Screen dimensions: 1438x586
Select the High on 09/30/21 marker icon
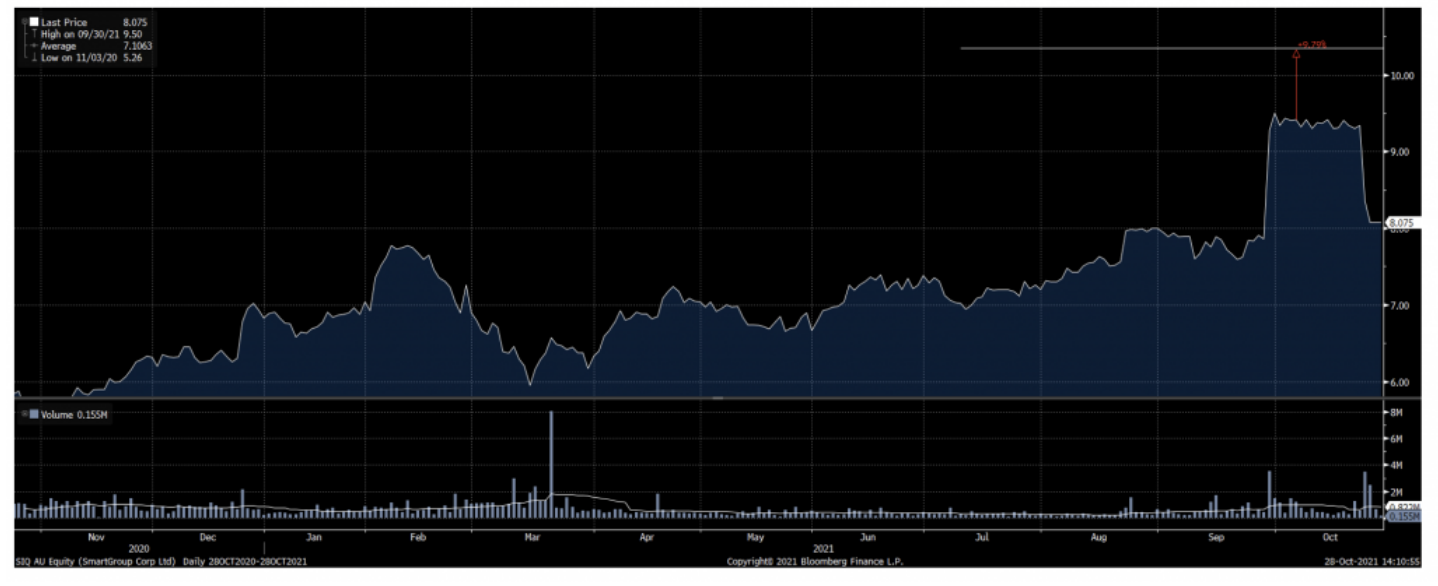34,34
